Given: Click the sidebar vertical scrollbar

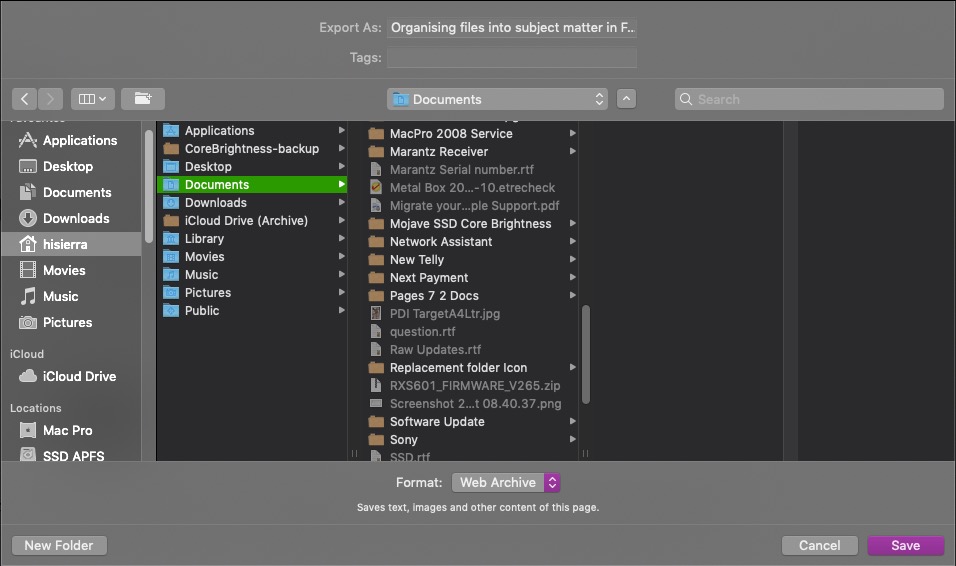Looking at the screenshot, I should (x=149, y=186).
